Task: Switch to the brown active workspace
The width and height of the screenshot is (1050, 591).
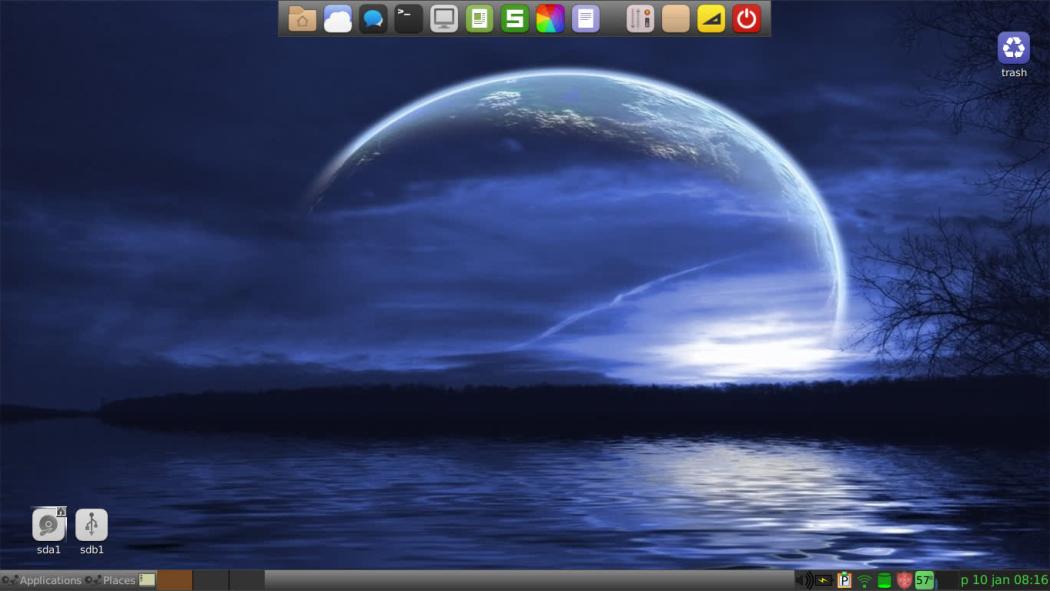Action: 175,580
